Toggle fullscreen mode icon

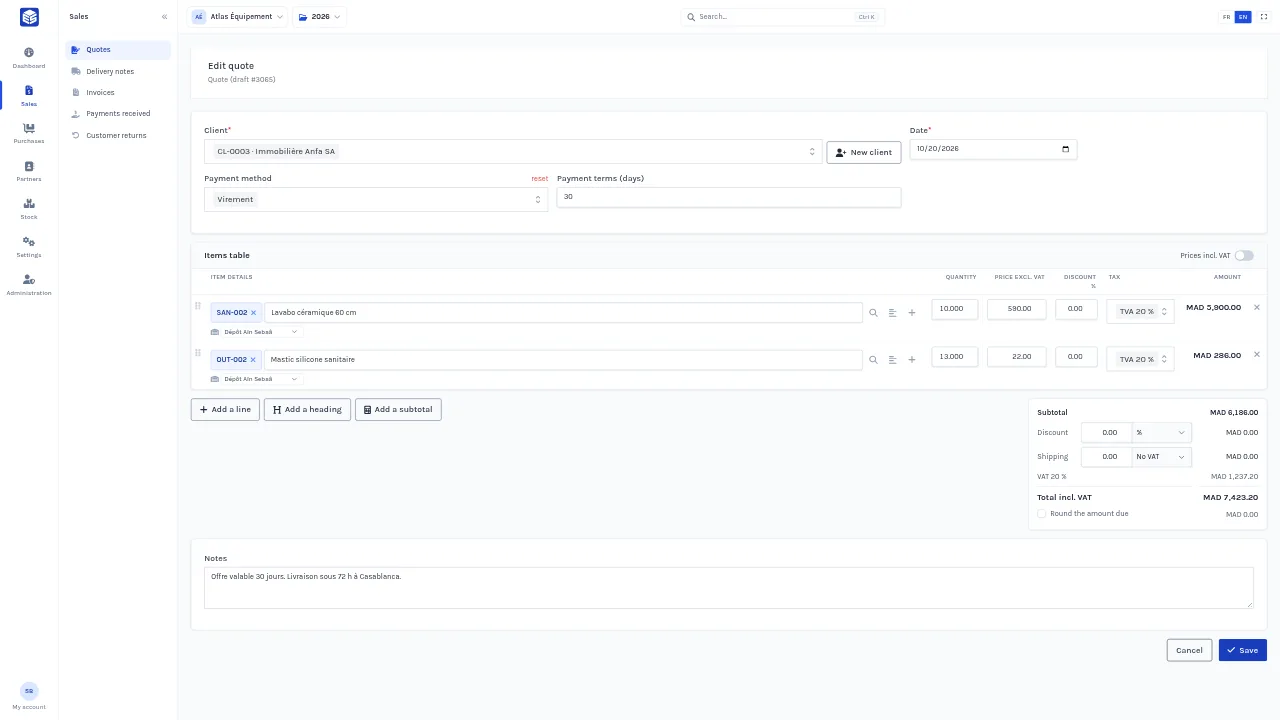1263,17
